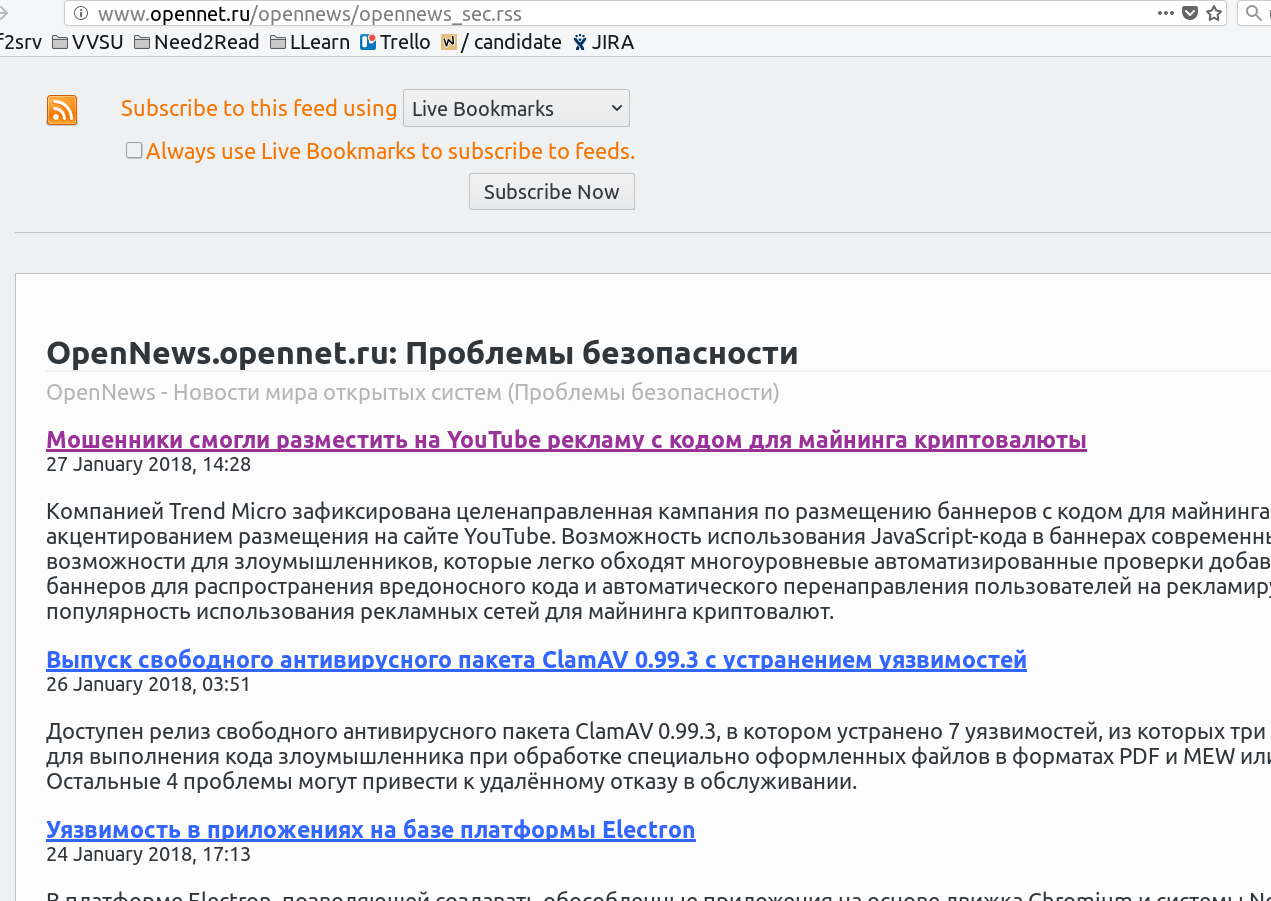Save page to Pocket

pos(1190,13)
